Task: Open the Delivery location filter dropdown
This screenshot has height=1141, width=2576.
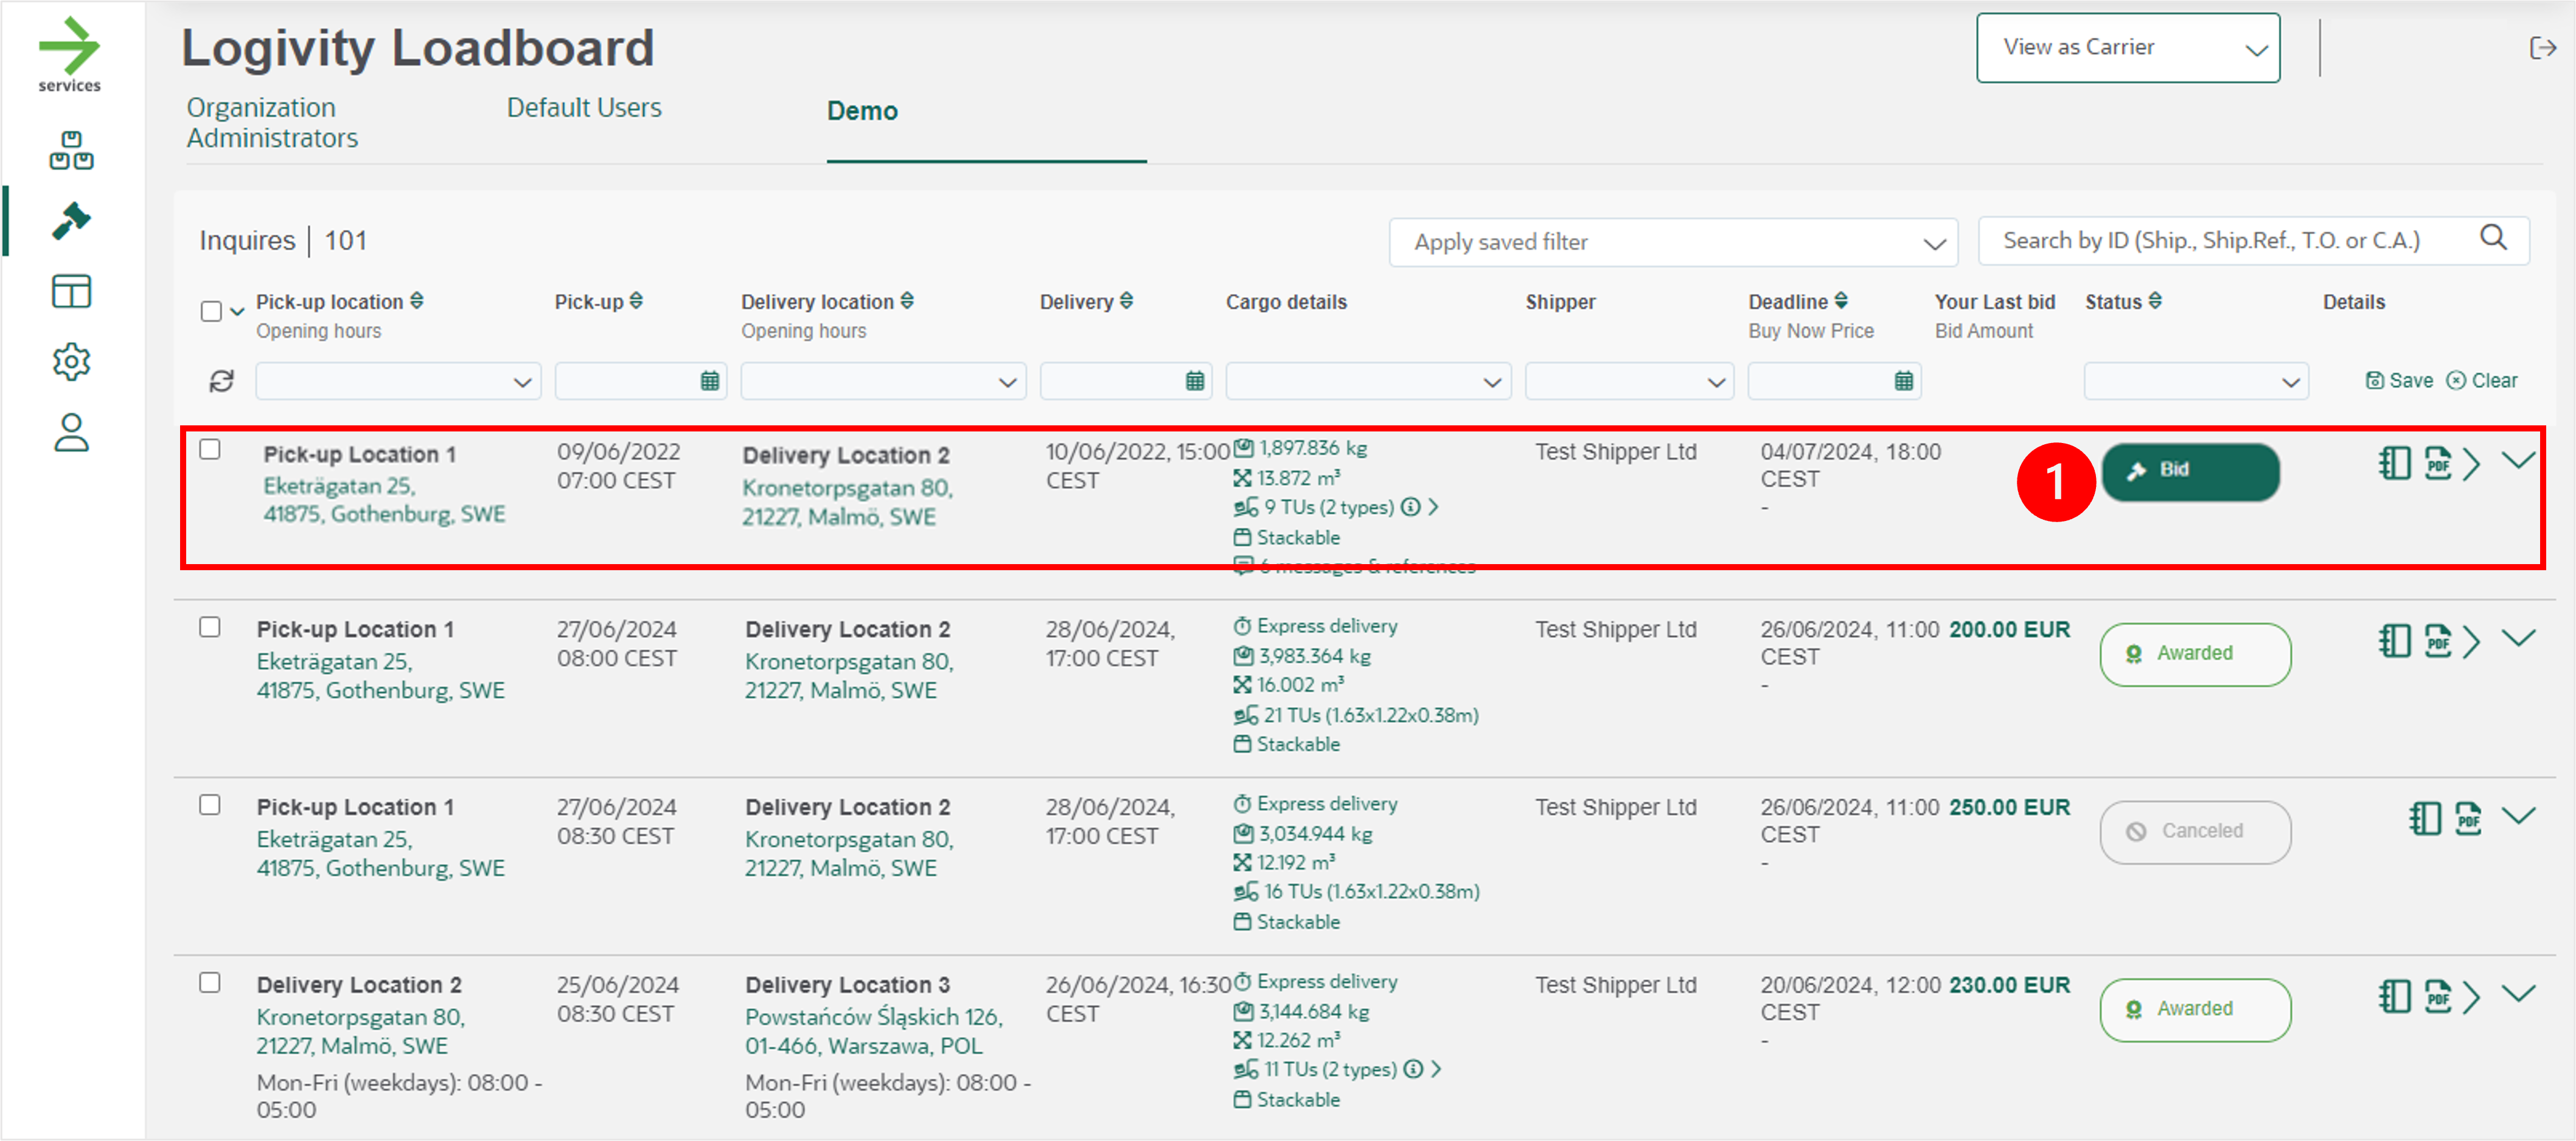Action: pos(883,381)
